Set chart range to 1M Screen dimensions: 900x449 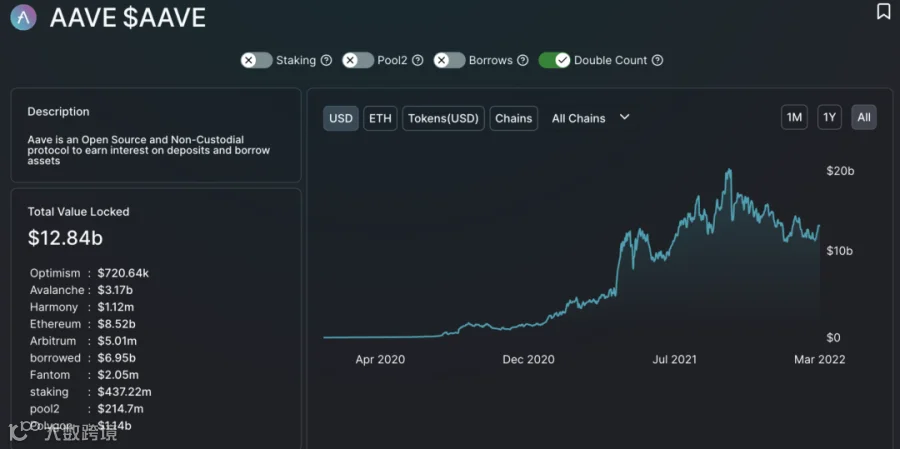click(x=794, y=118)
